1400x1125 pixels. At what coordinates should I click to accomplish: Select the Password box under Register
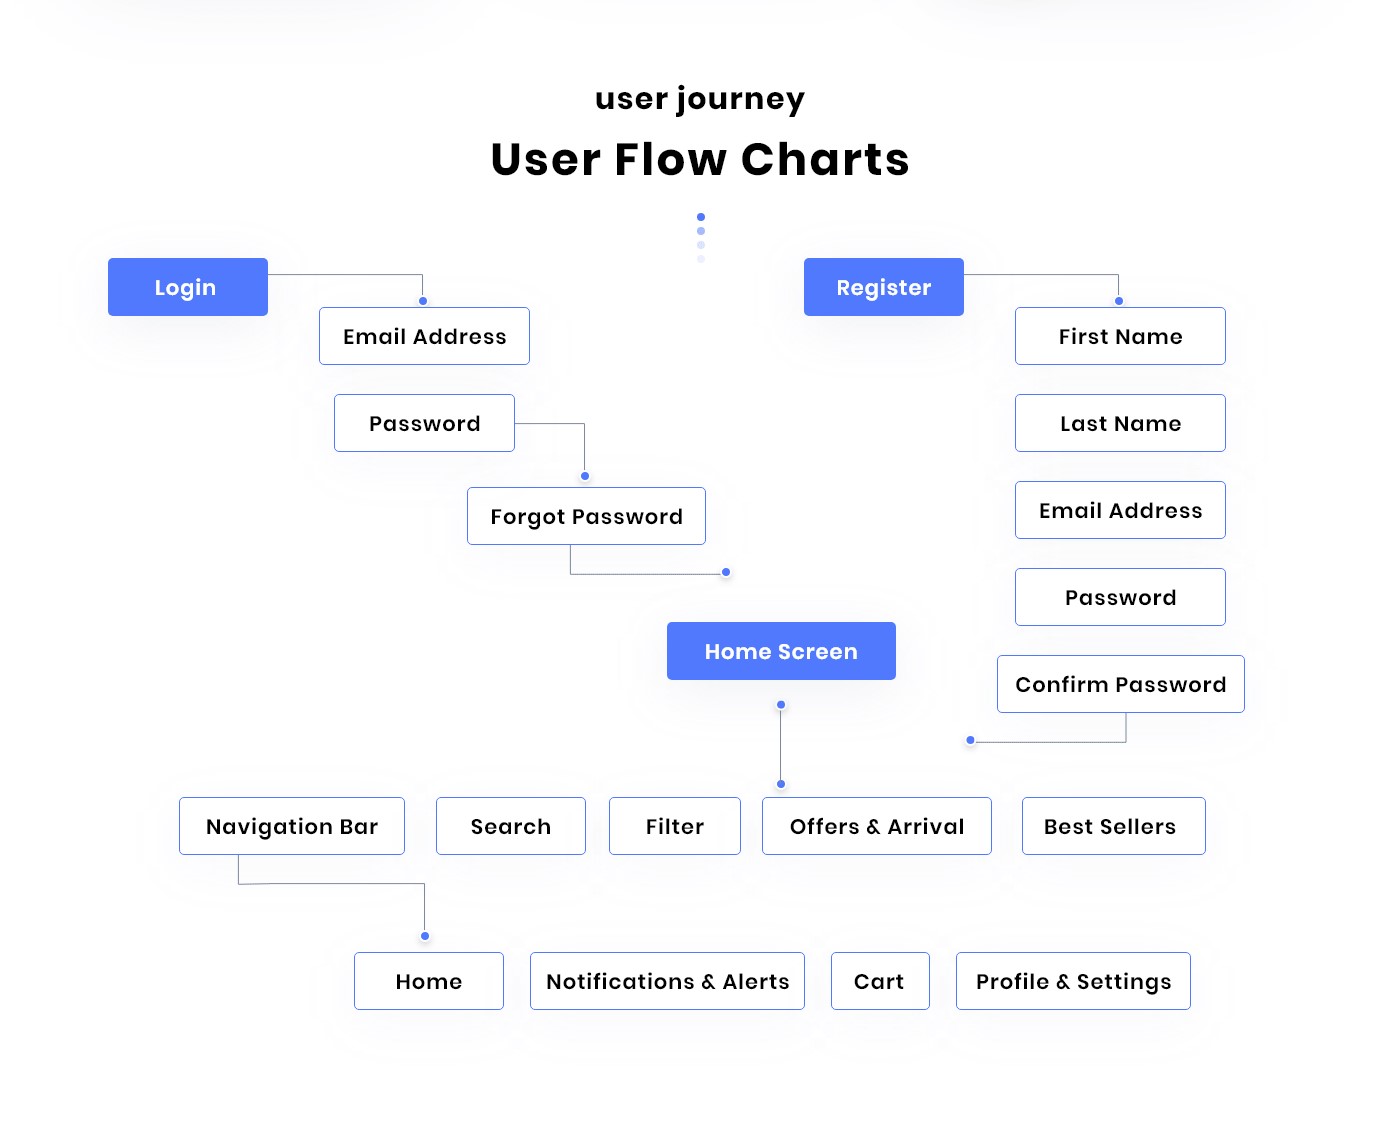pyautogui.click(x=1120, y=597)
